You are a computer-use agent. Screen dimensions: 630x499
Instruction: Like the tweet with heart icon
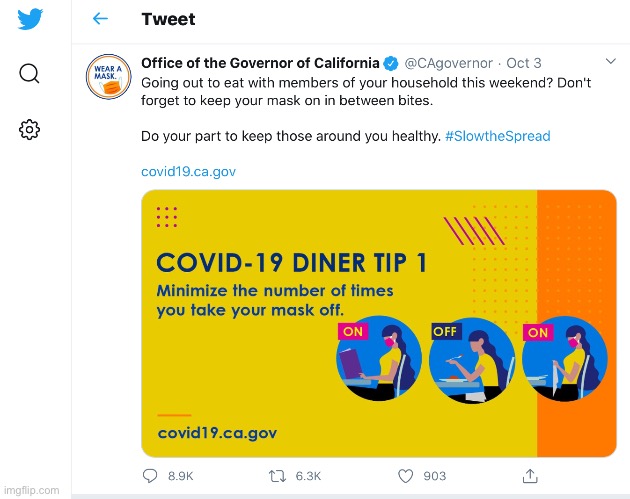(x=406, y=476)
